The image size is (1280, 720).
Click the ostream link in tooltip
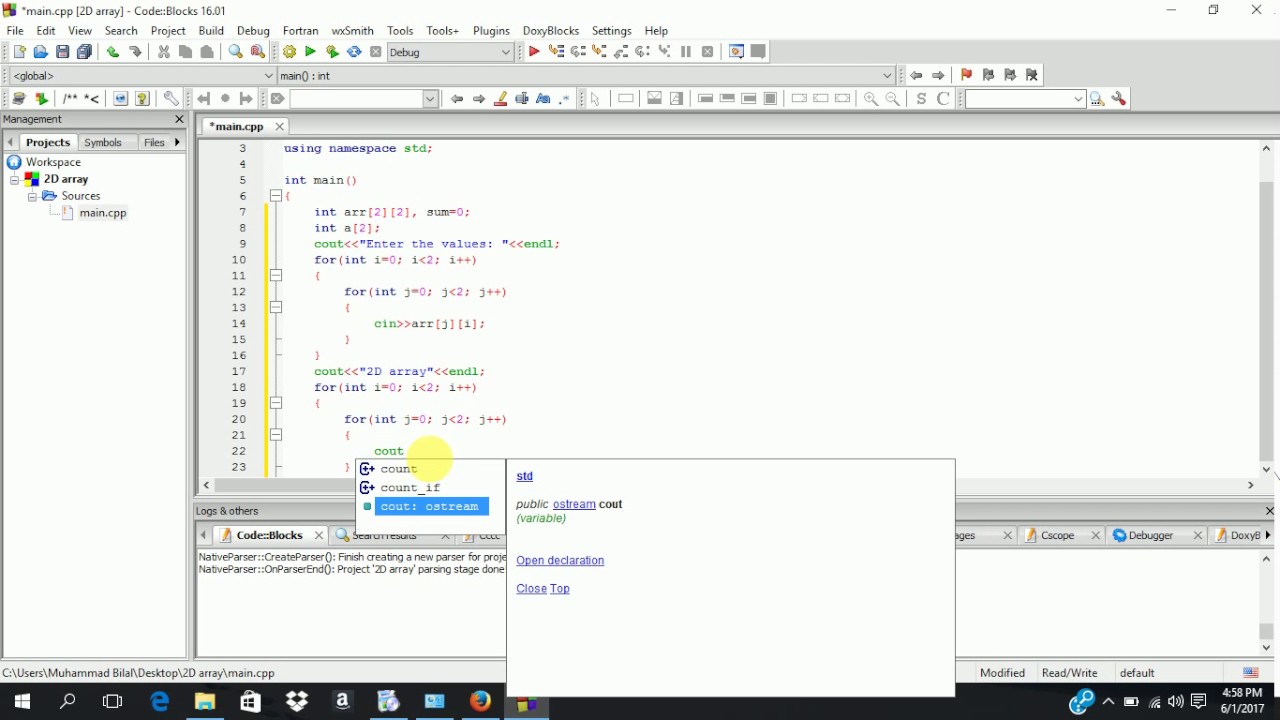574,504
